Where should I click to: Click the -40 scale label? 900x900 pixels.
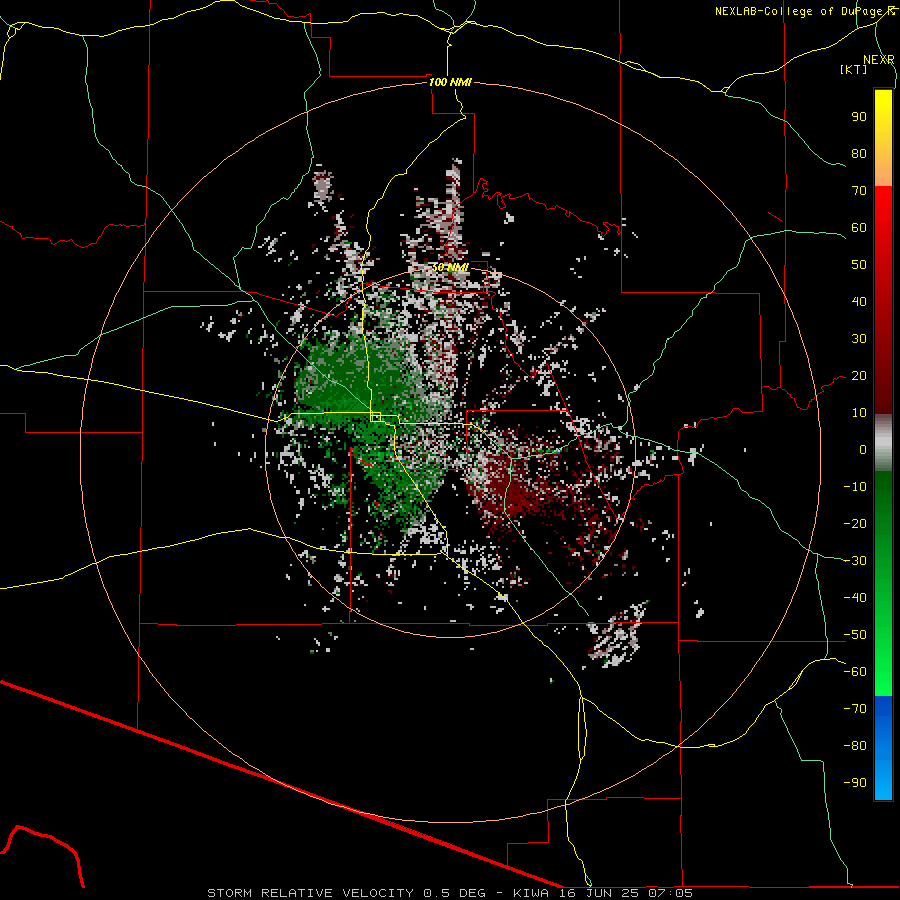coord(855,598)
